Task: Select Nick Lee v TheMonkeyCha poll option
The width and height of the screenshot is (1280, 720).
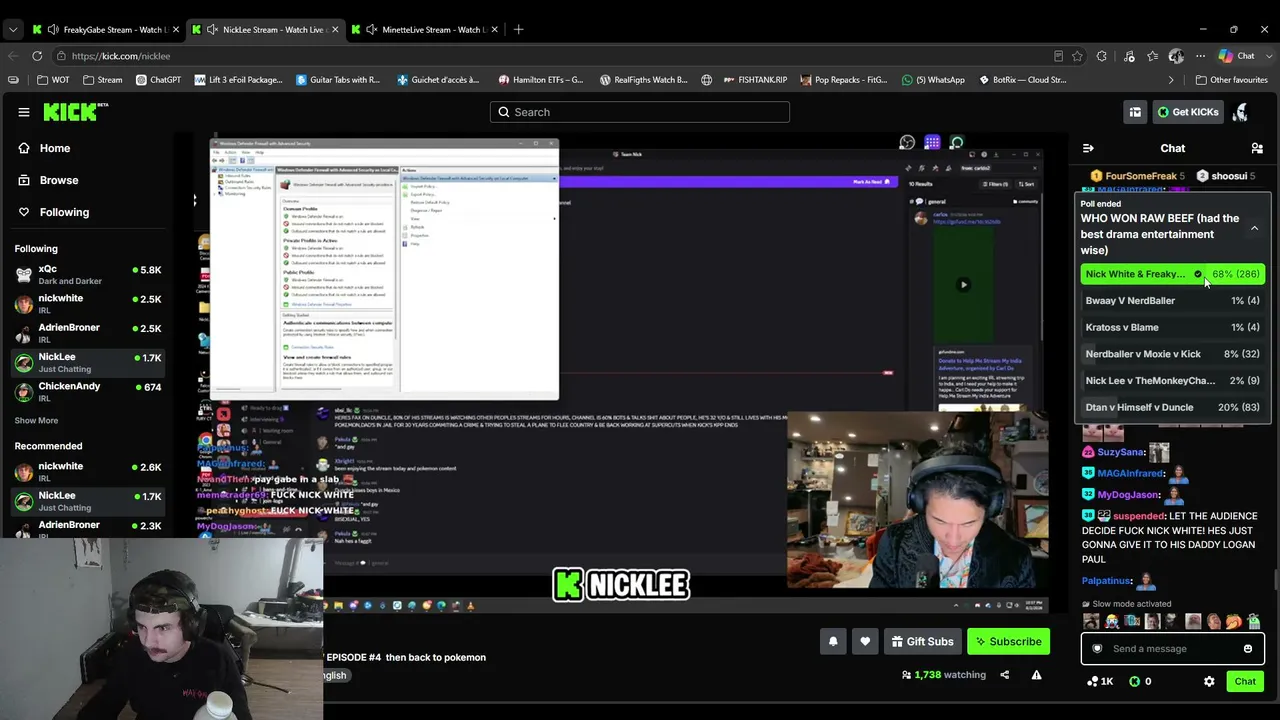Action: pos(1172,380)
